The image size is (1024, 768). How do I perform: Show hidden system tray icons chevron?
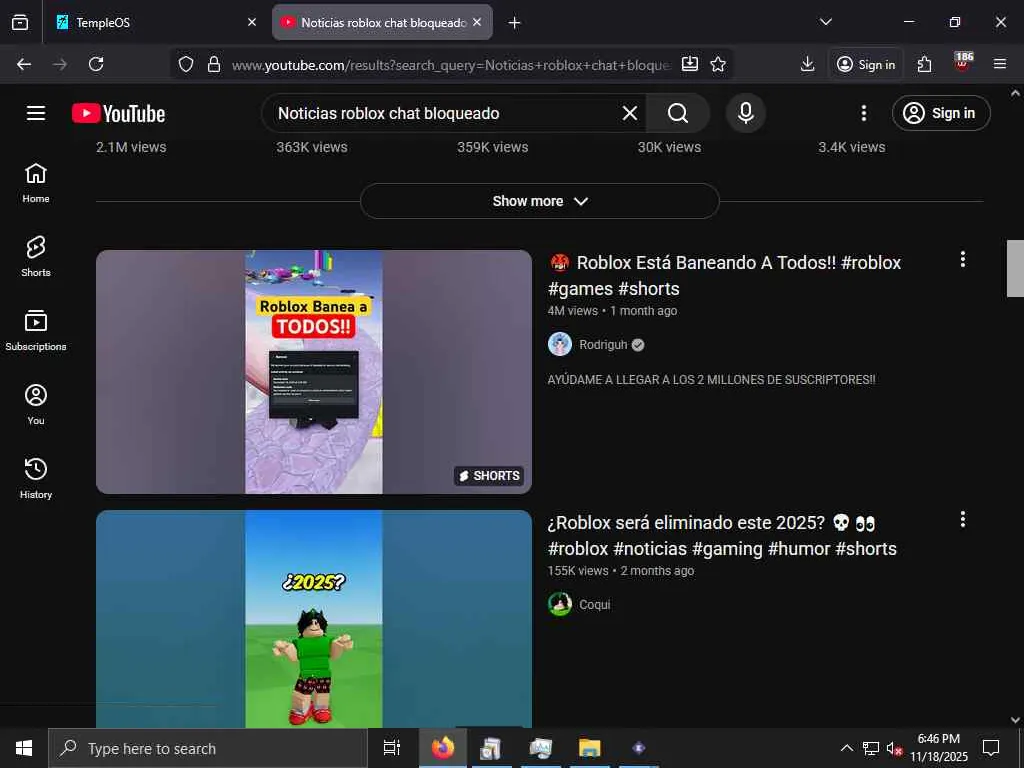pos(846,748)
